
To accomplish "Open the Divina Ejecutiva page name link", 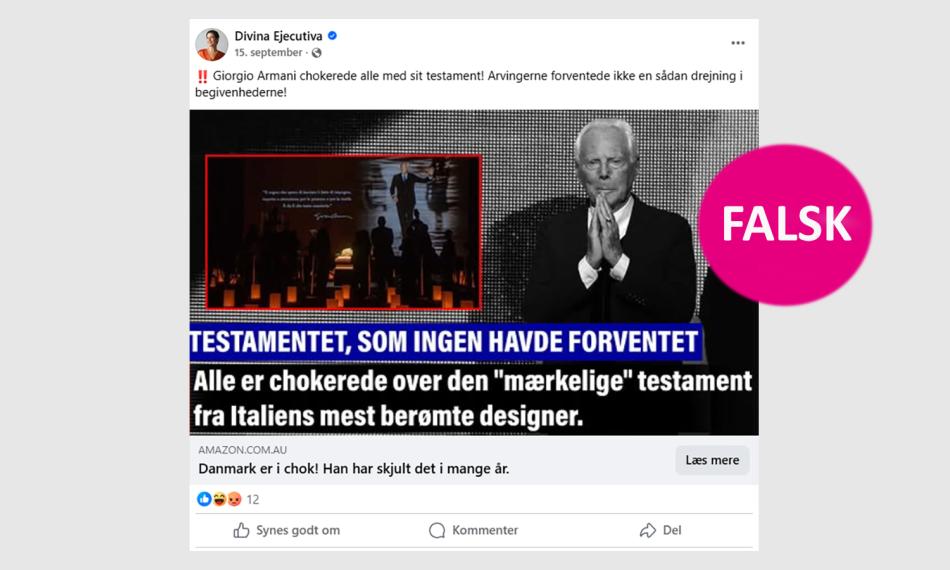I will click(278, 36).
